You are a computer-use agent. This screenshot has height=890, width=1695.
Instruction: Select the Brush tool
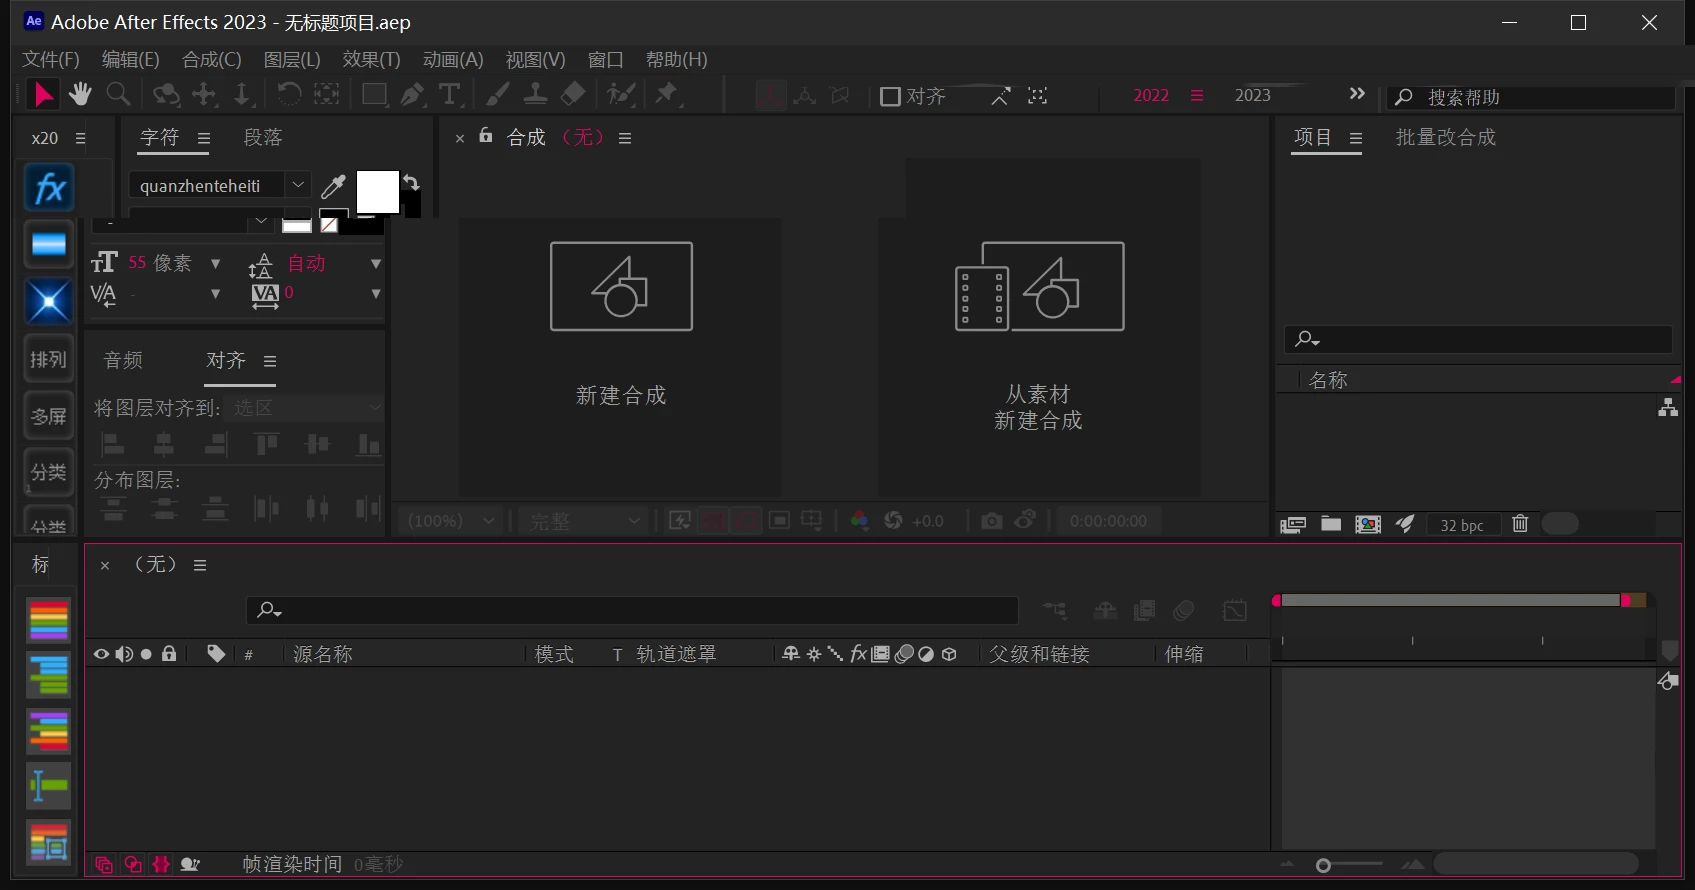pos(497,95)
